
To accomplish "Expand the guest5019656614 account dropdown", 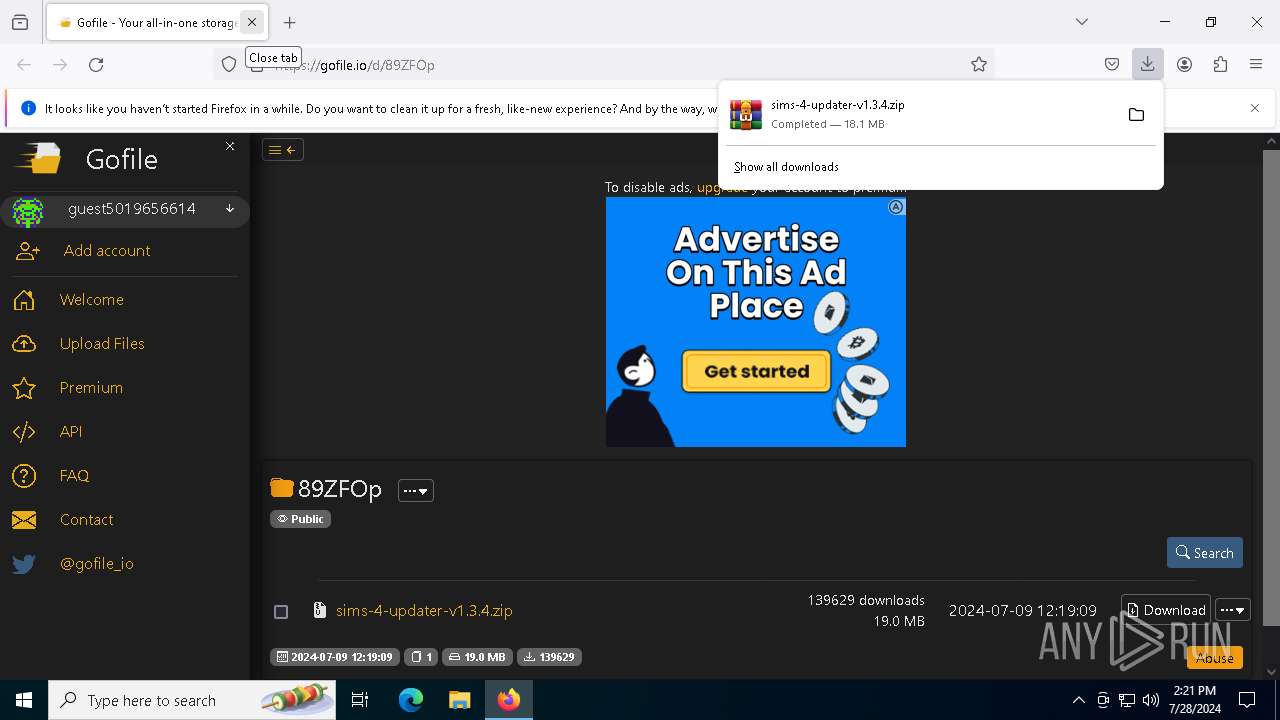I will 230,209.
